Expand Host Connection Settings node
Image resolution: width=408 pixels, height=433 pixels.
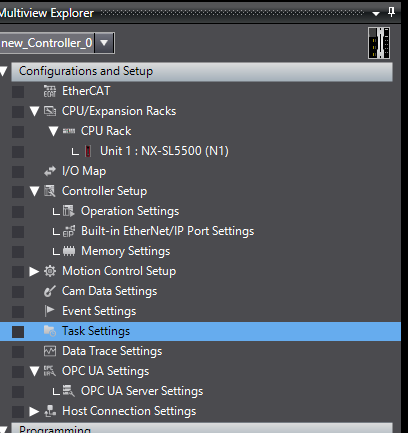pos(34,411)
